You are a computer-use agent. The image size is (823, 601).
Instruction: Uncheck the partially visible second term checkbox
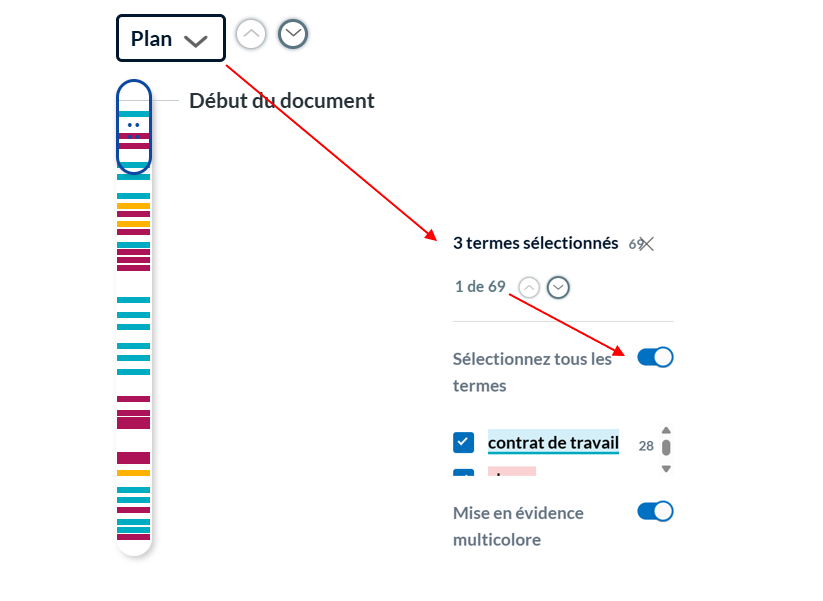463,472
